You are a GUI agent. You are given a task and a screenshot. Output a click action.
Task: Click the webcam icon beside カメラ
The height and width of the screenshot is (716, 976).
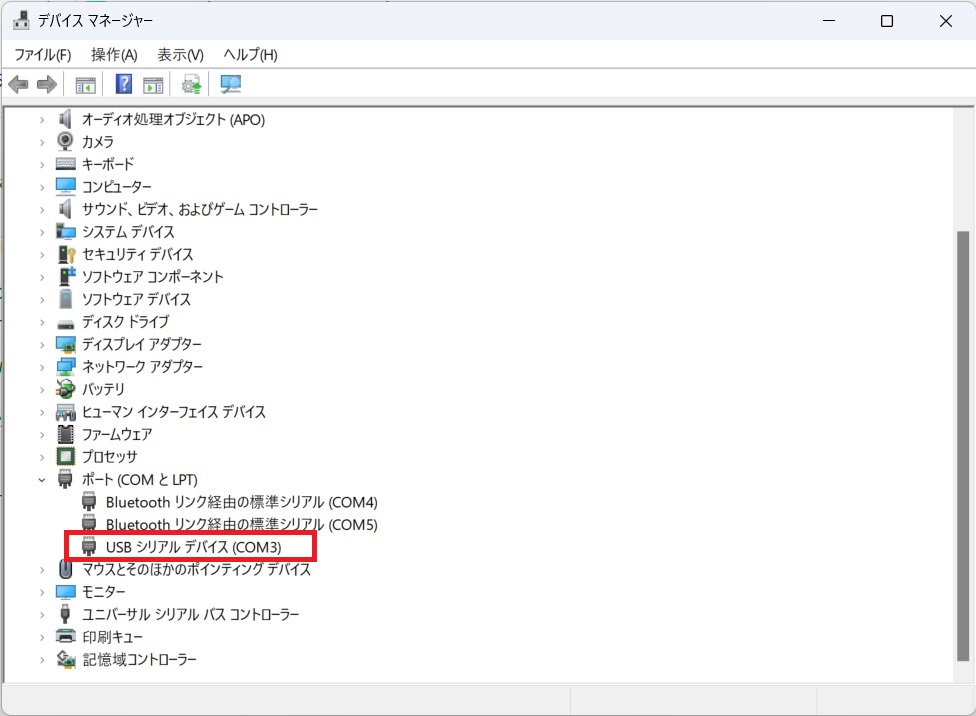coord(65,141)
